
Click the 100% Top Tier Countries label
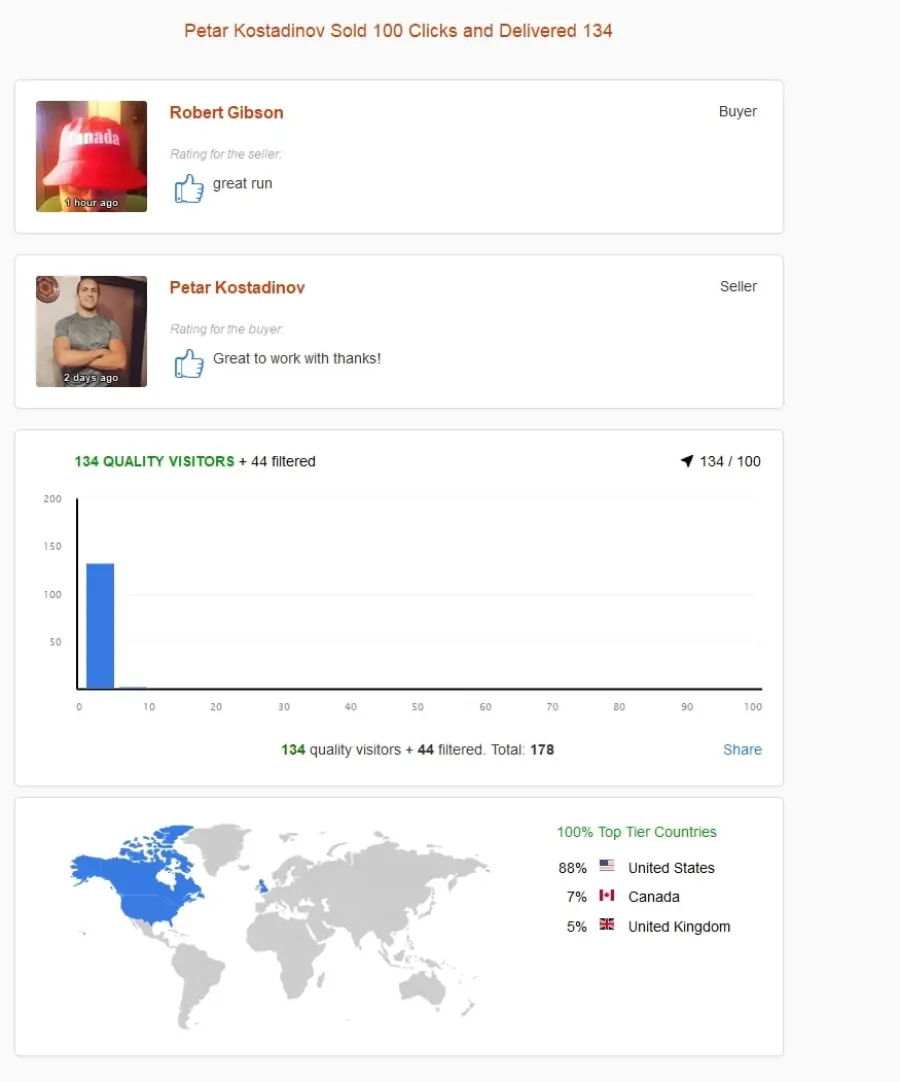tap(636, 832)
